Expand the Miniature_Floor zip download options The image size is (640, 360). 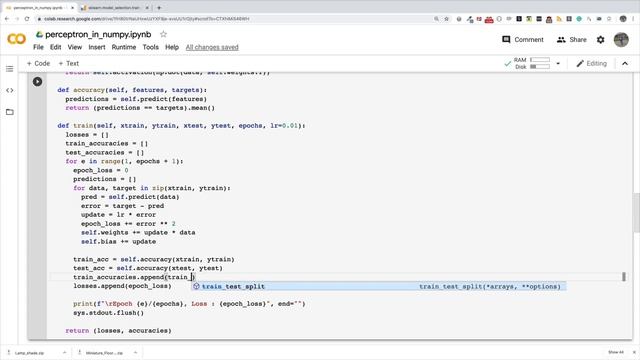click(x=136, y=353)
